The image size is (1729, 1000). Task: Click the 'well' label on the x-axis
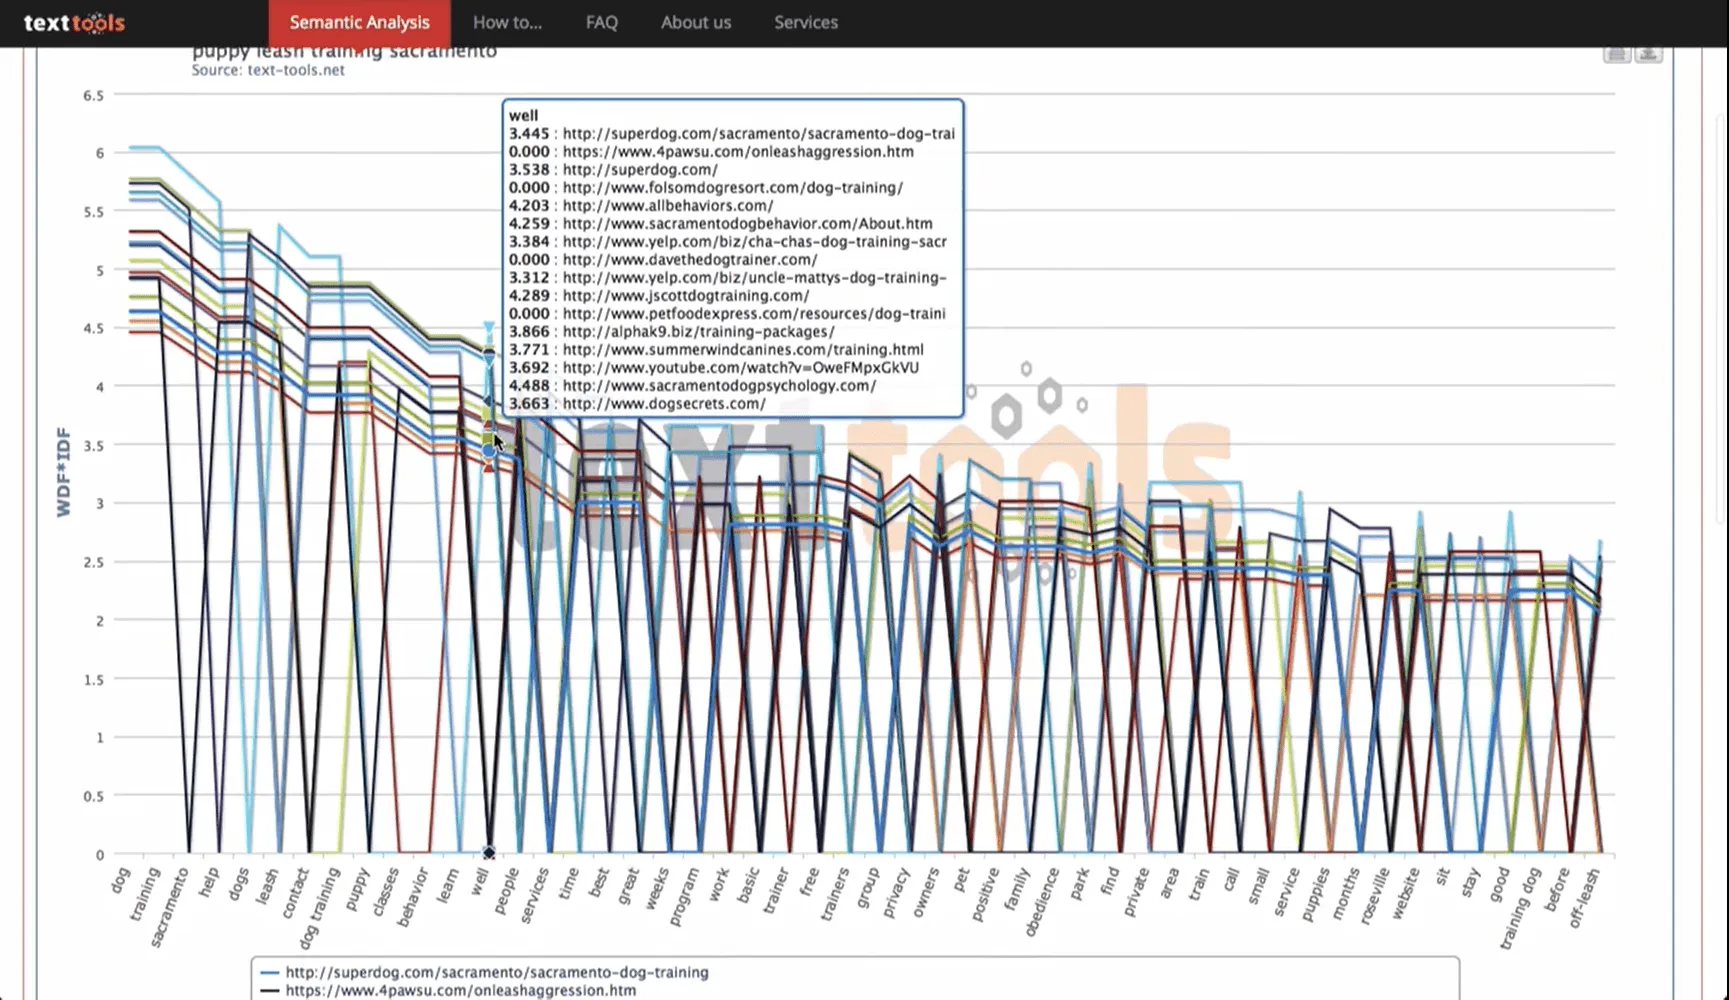coord(481,882)
